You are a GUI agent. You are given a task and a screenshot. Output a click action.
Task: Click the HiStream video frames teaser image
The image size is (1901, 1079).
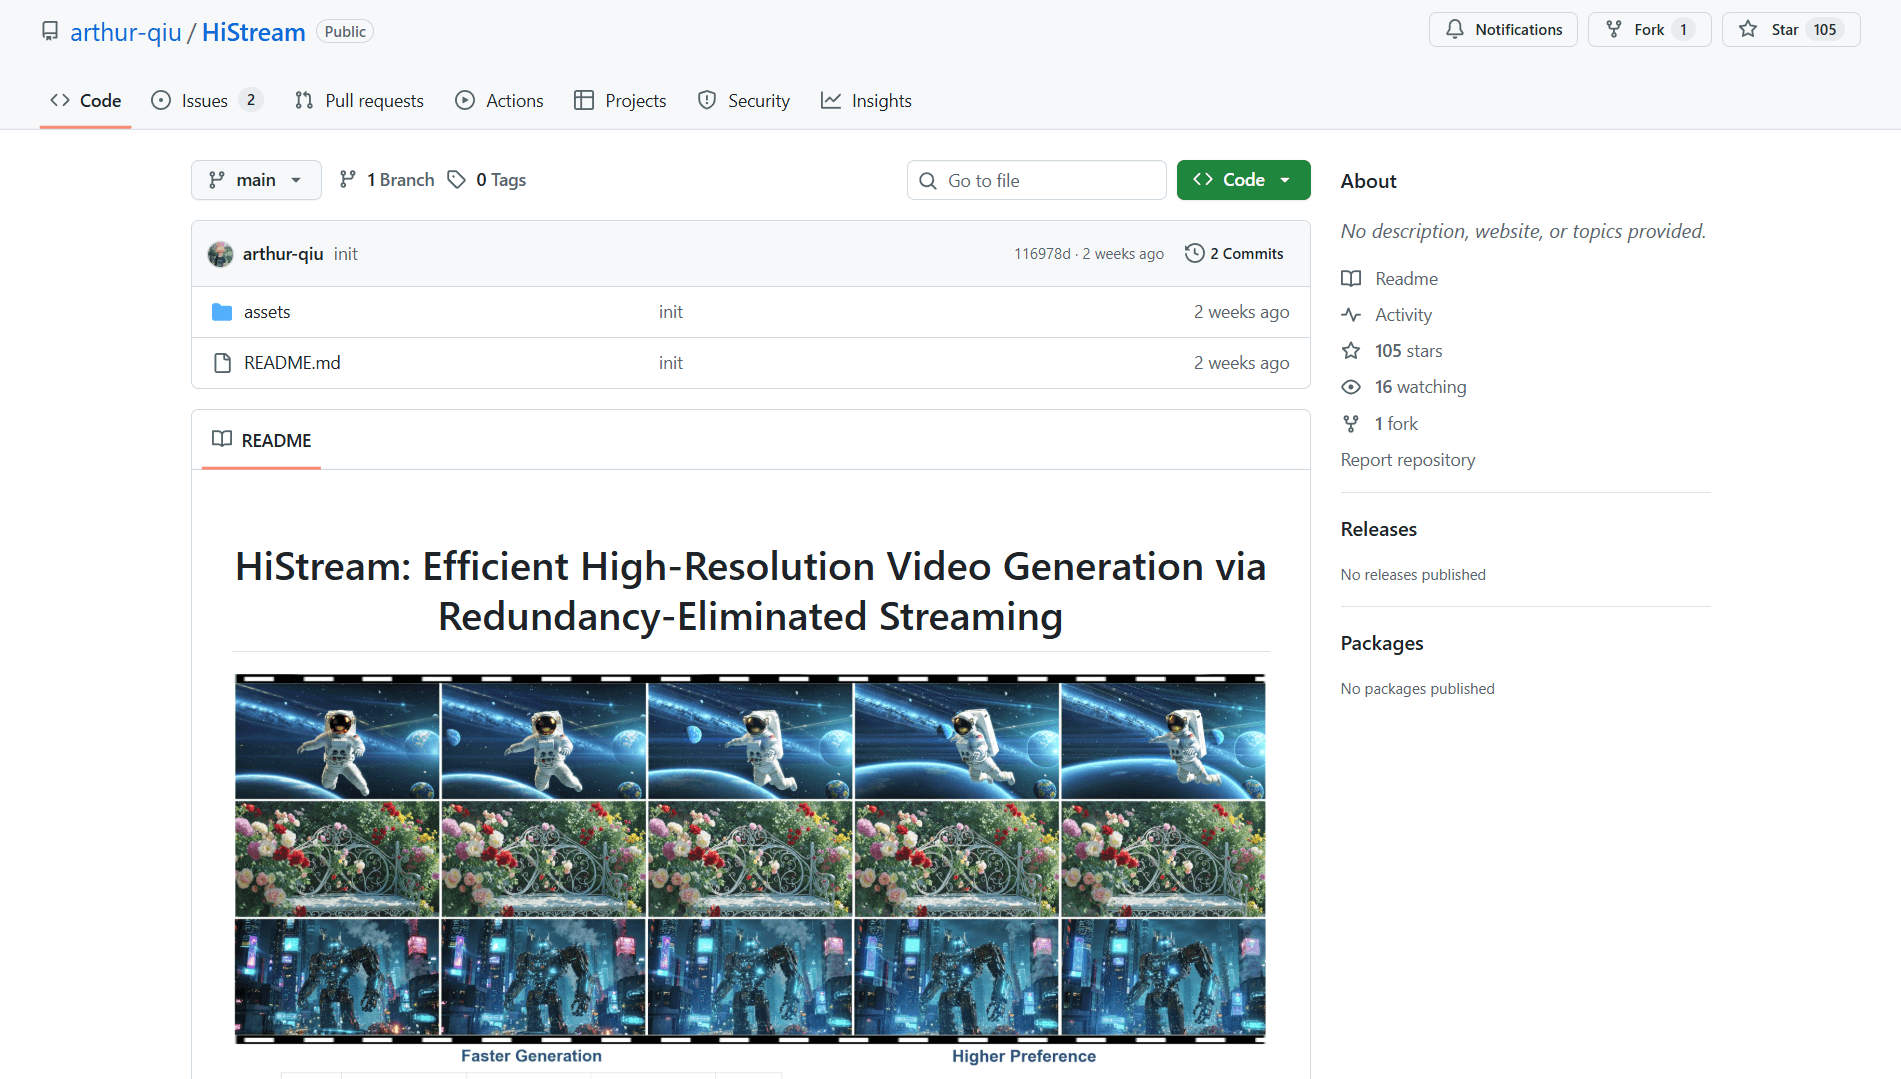(750, 858)
